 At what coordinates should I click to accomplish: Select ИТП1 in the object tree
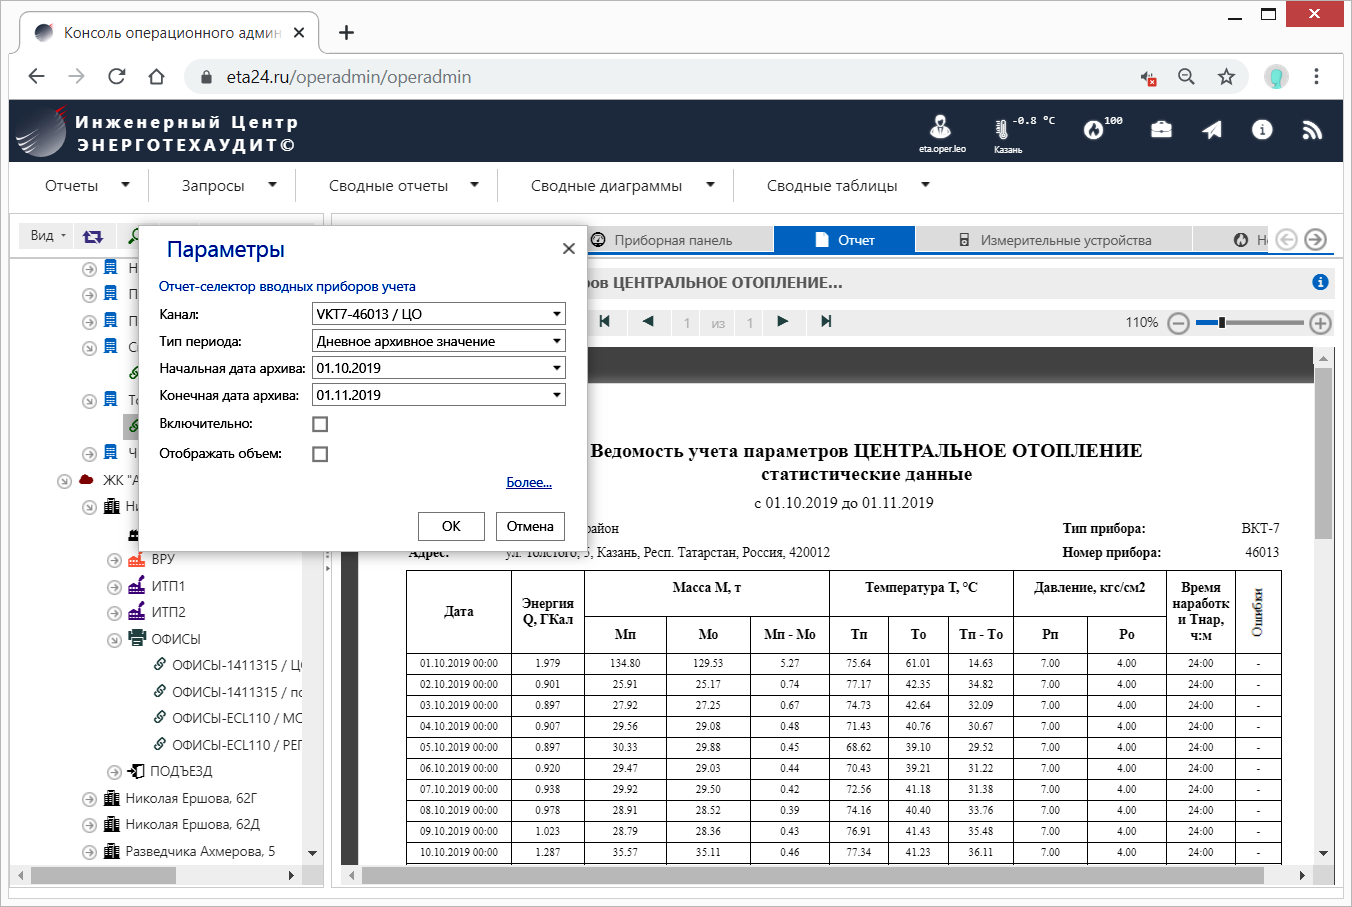click(168, 586)
